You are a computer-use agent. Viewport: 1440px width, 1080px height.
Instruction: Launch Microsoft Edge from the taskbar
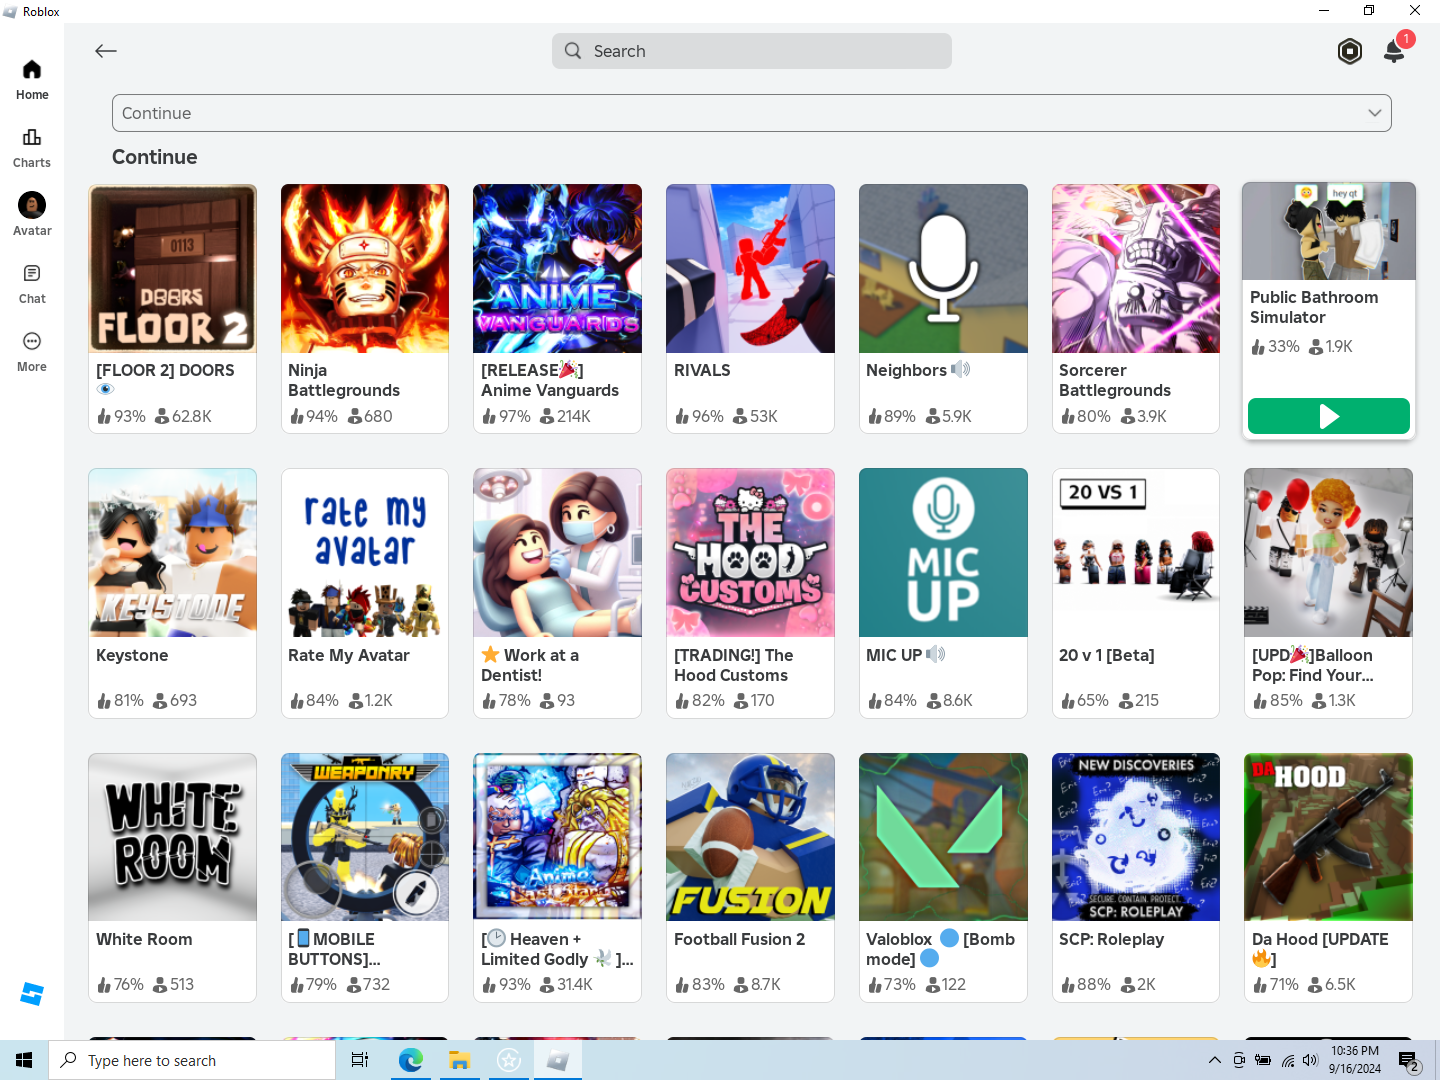[410, 1060]
